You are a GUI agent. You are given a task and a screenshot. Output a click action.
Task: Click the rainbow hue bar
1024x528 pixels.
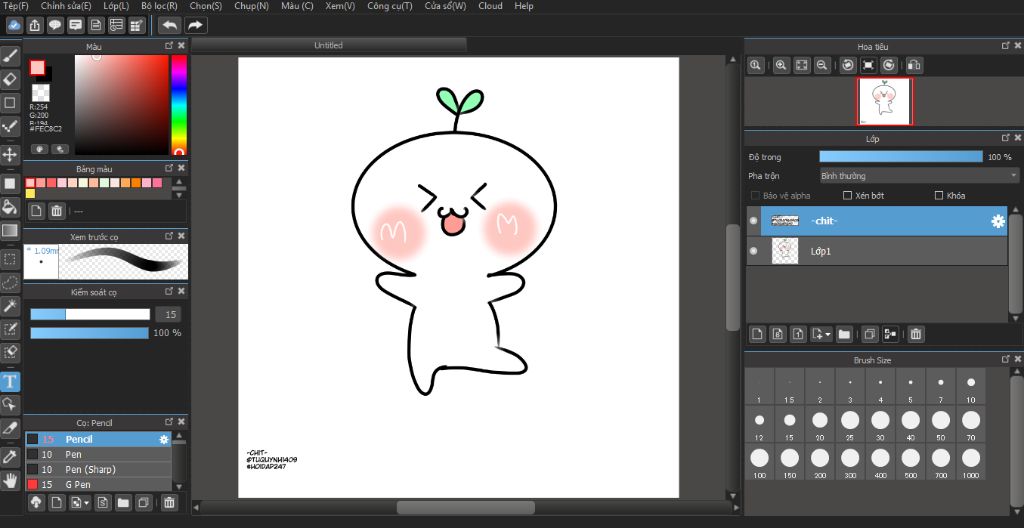tap(179, 105)
